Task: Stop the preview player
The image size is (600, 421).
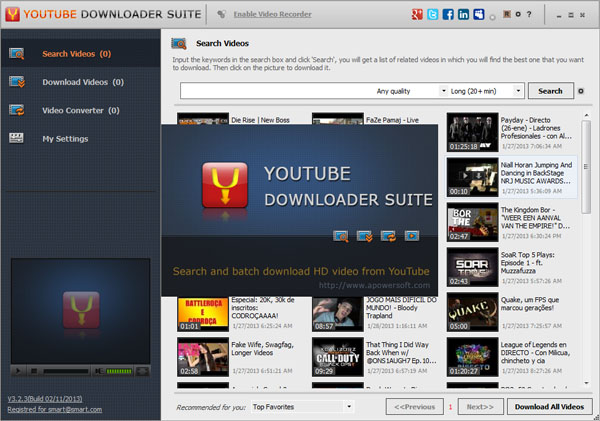Action: pyautogui.click(x=34, y=371)
